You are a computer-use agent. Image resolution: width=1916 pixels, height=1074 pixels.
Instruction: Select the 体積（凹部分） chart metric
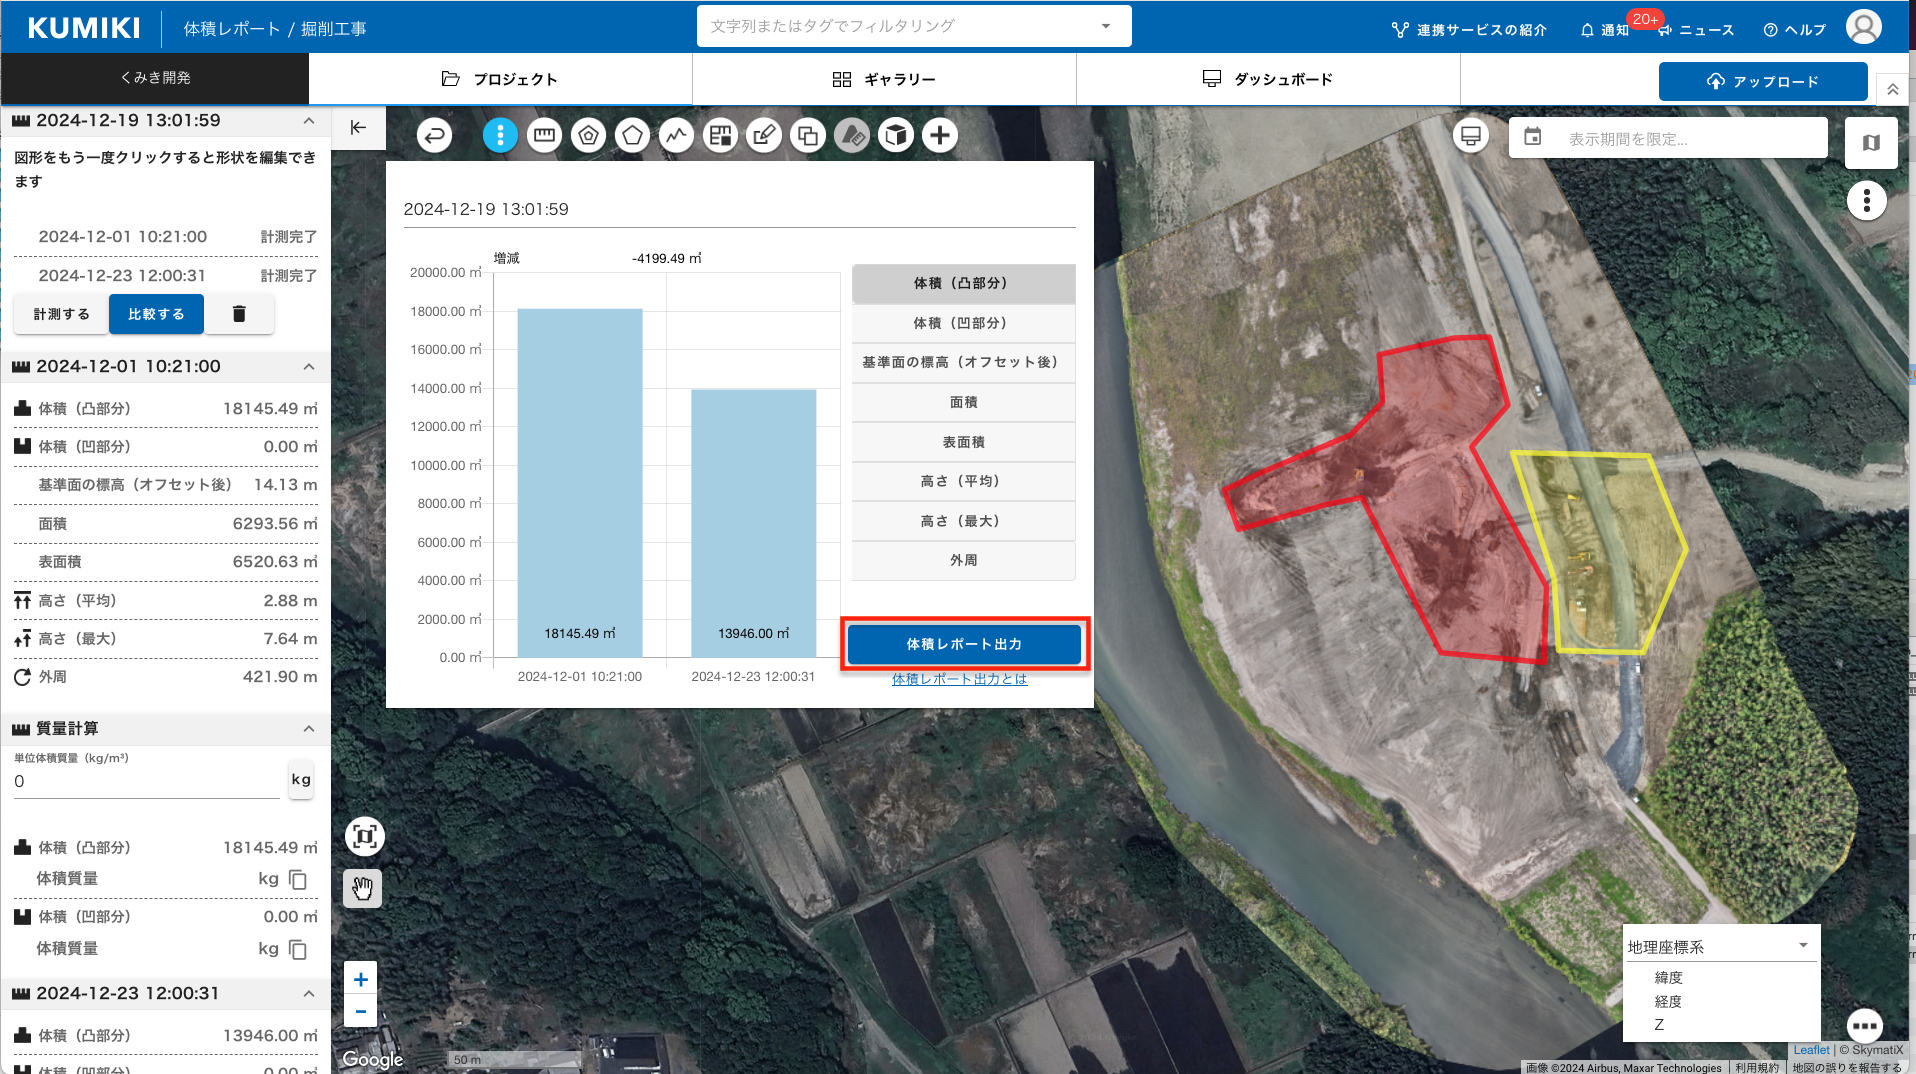point(963,323)
